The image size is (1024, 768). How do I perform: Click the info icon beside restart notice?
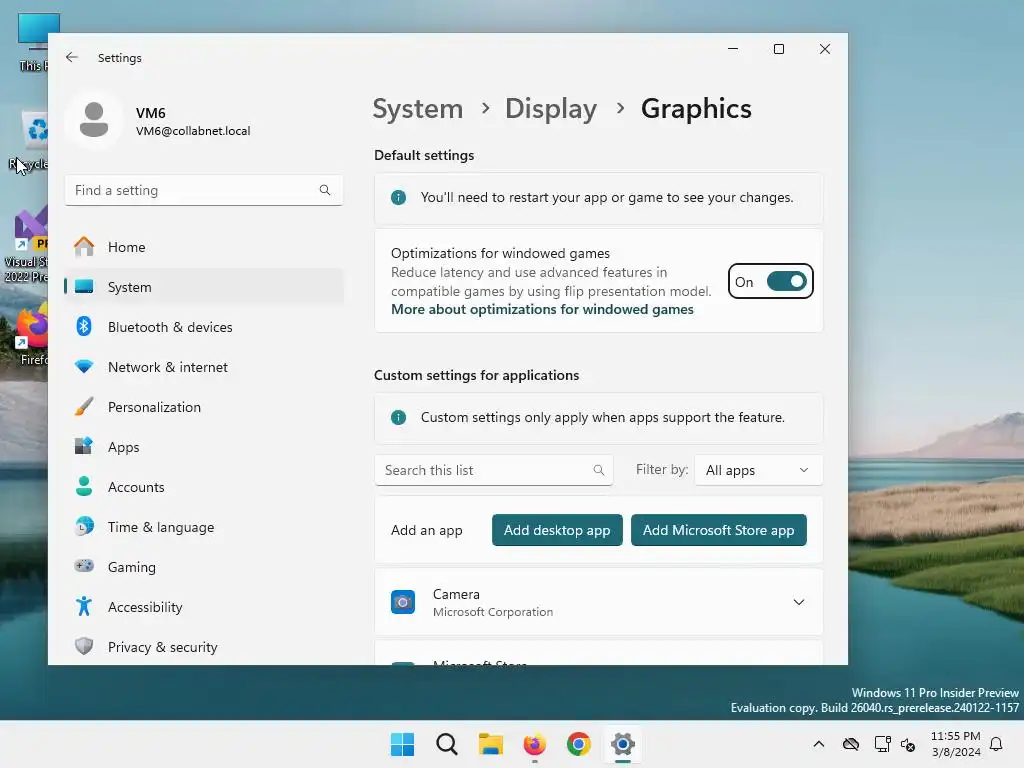pyautogui.click(x=398, y=197)
